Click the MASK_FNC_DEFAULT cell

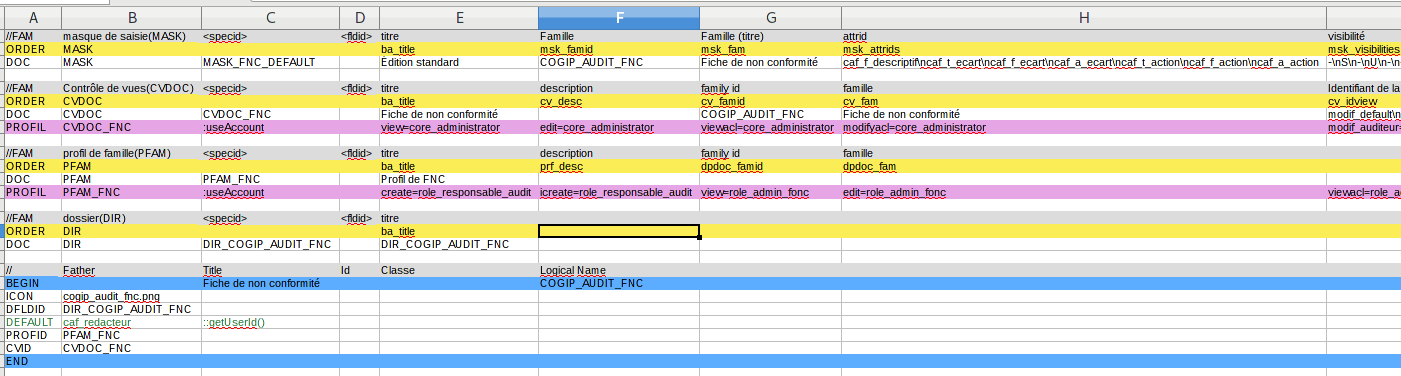point(270,62)
